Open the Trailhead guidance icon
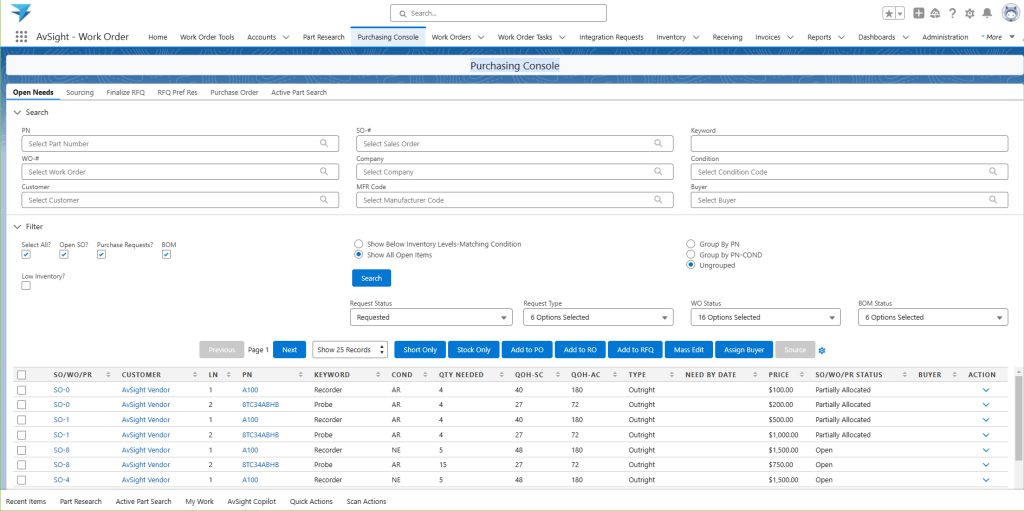 coord(935,13)
